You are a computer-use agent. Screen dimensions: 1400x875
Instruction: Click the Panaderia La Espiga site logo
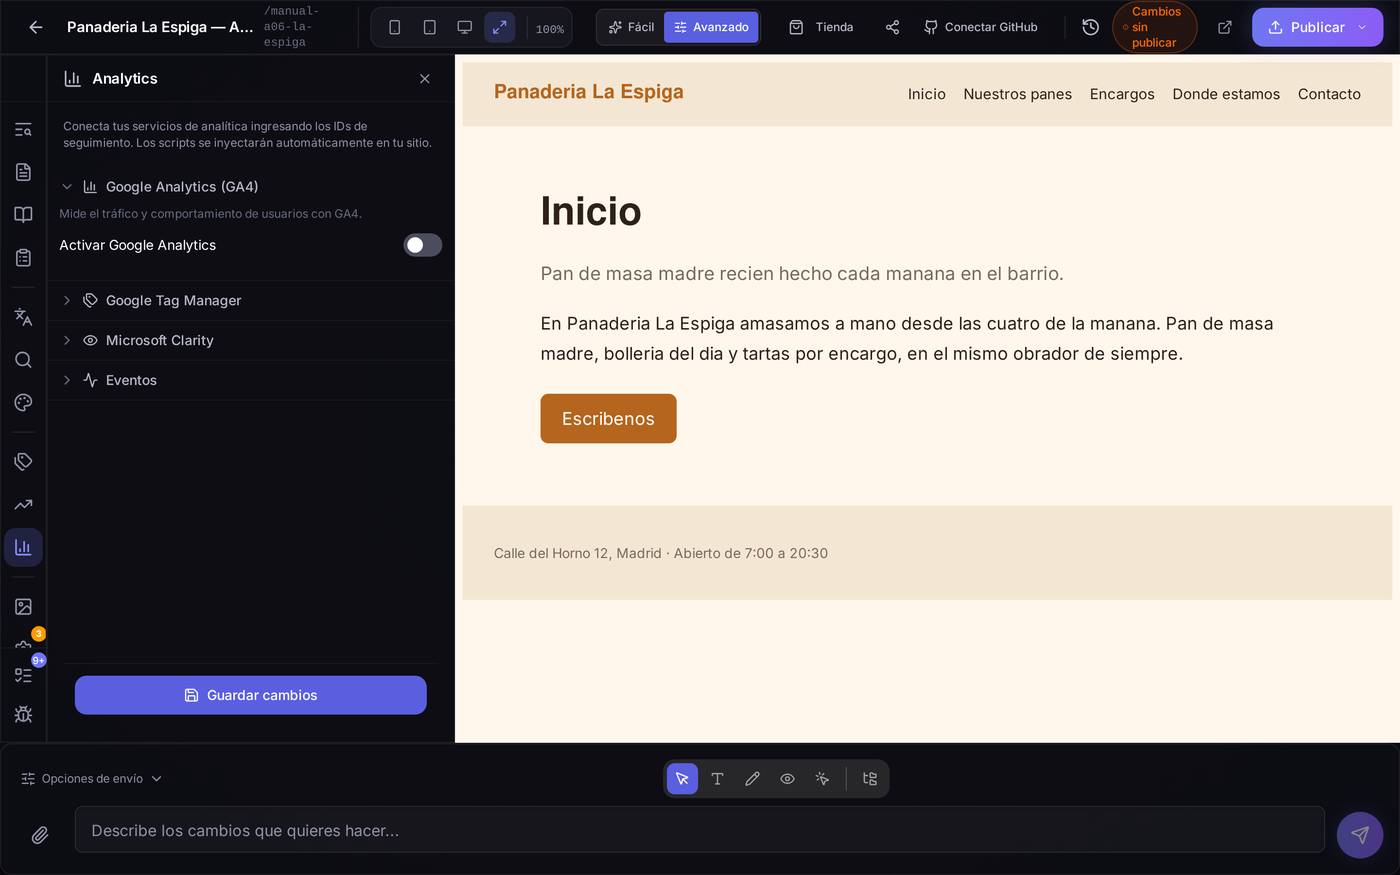(589, 92)
